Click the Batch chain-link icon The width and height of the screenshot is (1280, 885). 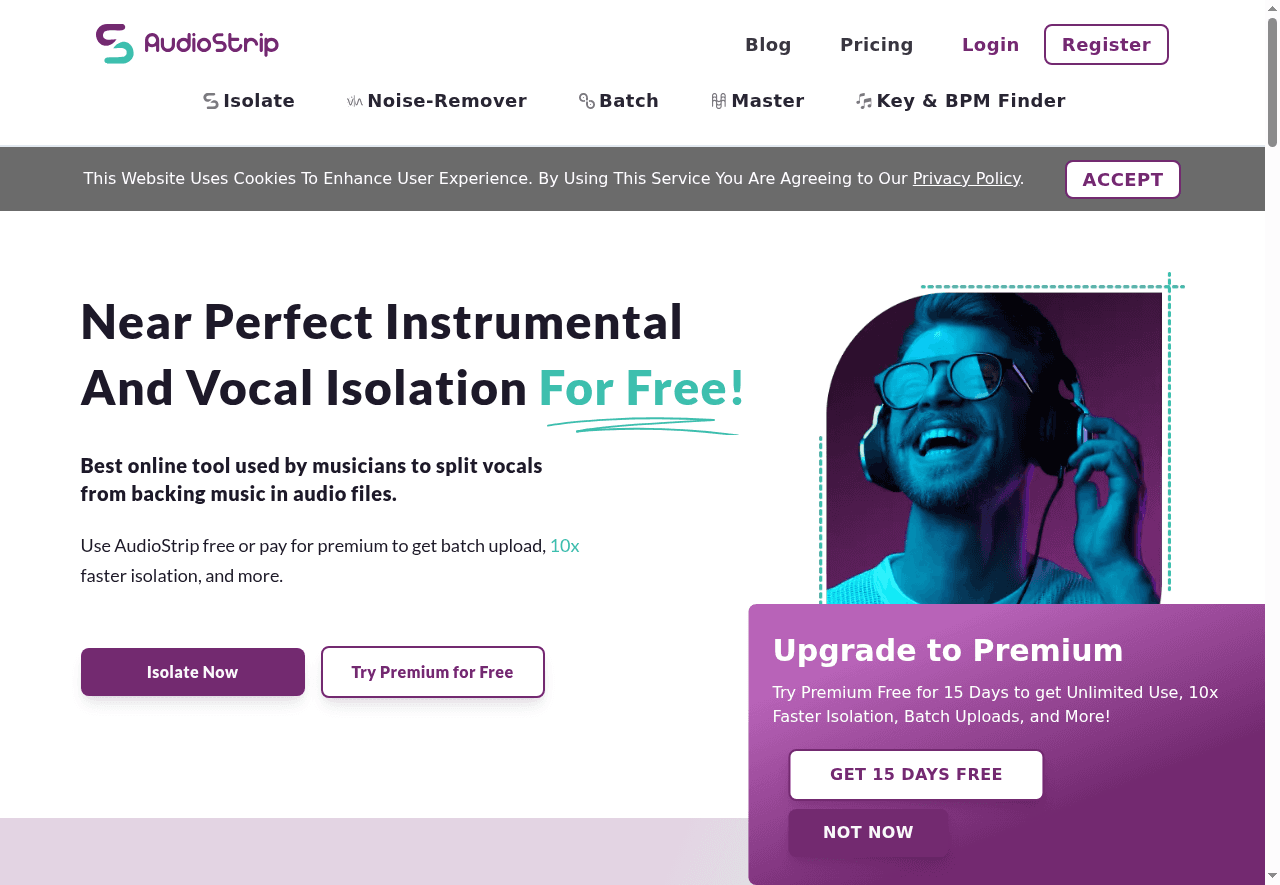point(587,101)
